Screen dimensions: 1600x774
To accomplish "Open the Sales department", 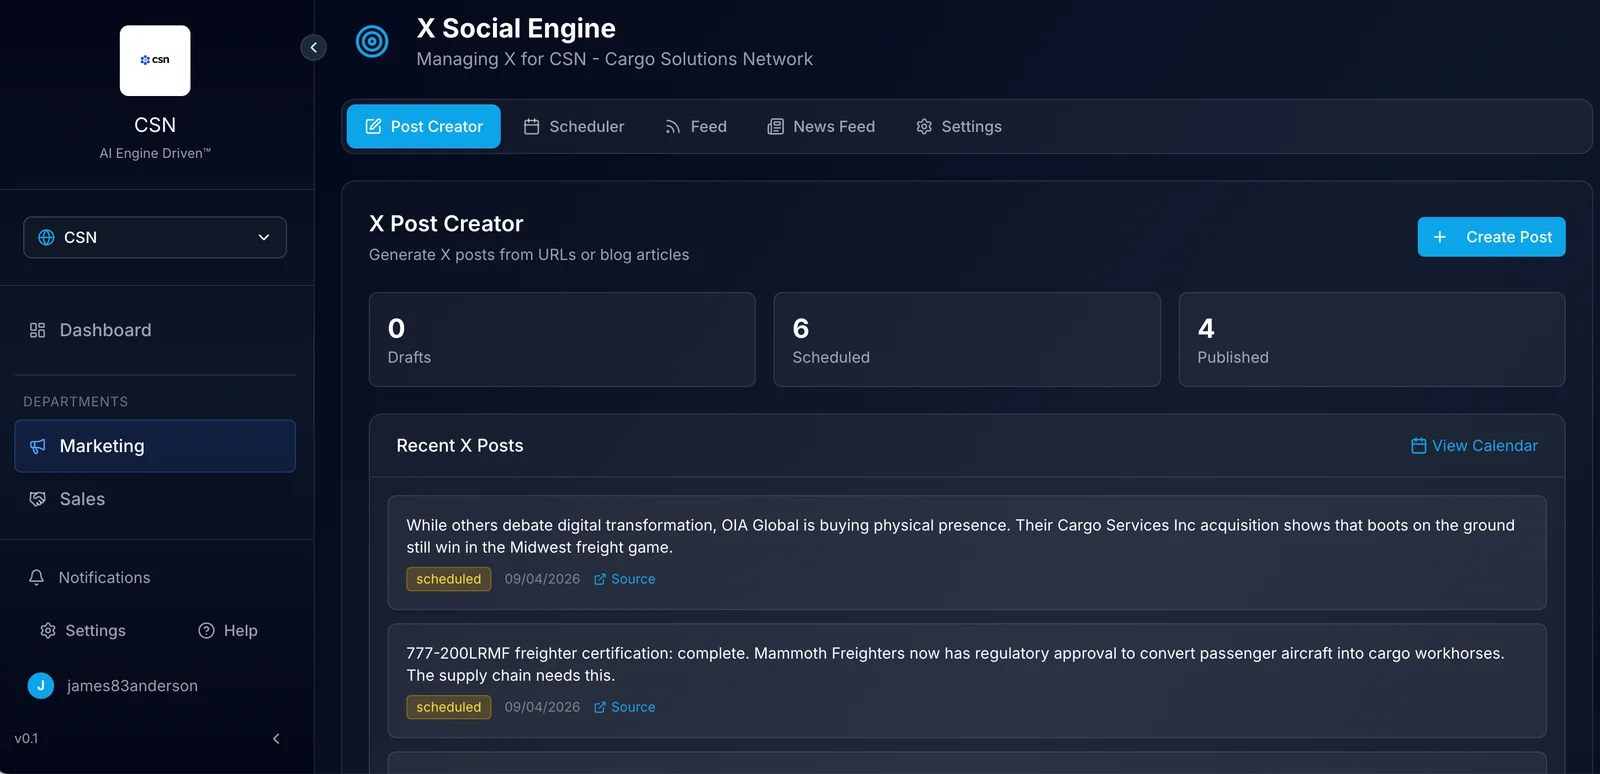I will click(82, 499).
